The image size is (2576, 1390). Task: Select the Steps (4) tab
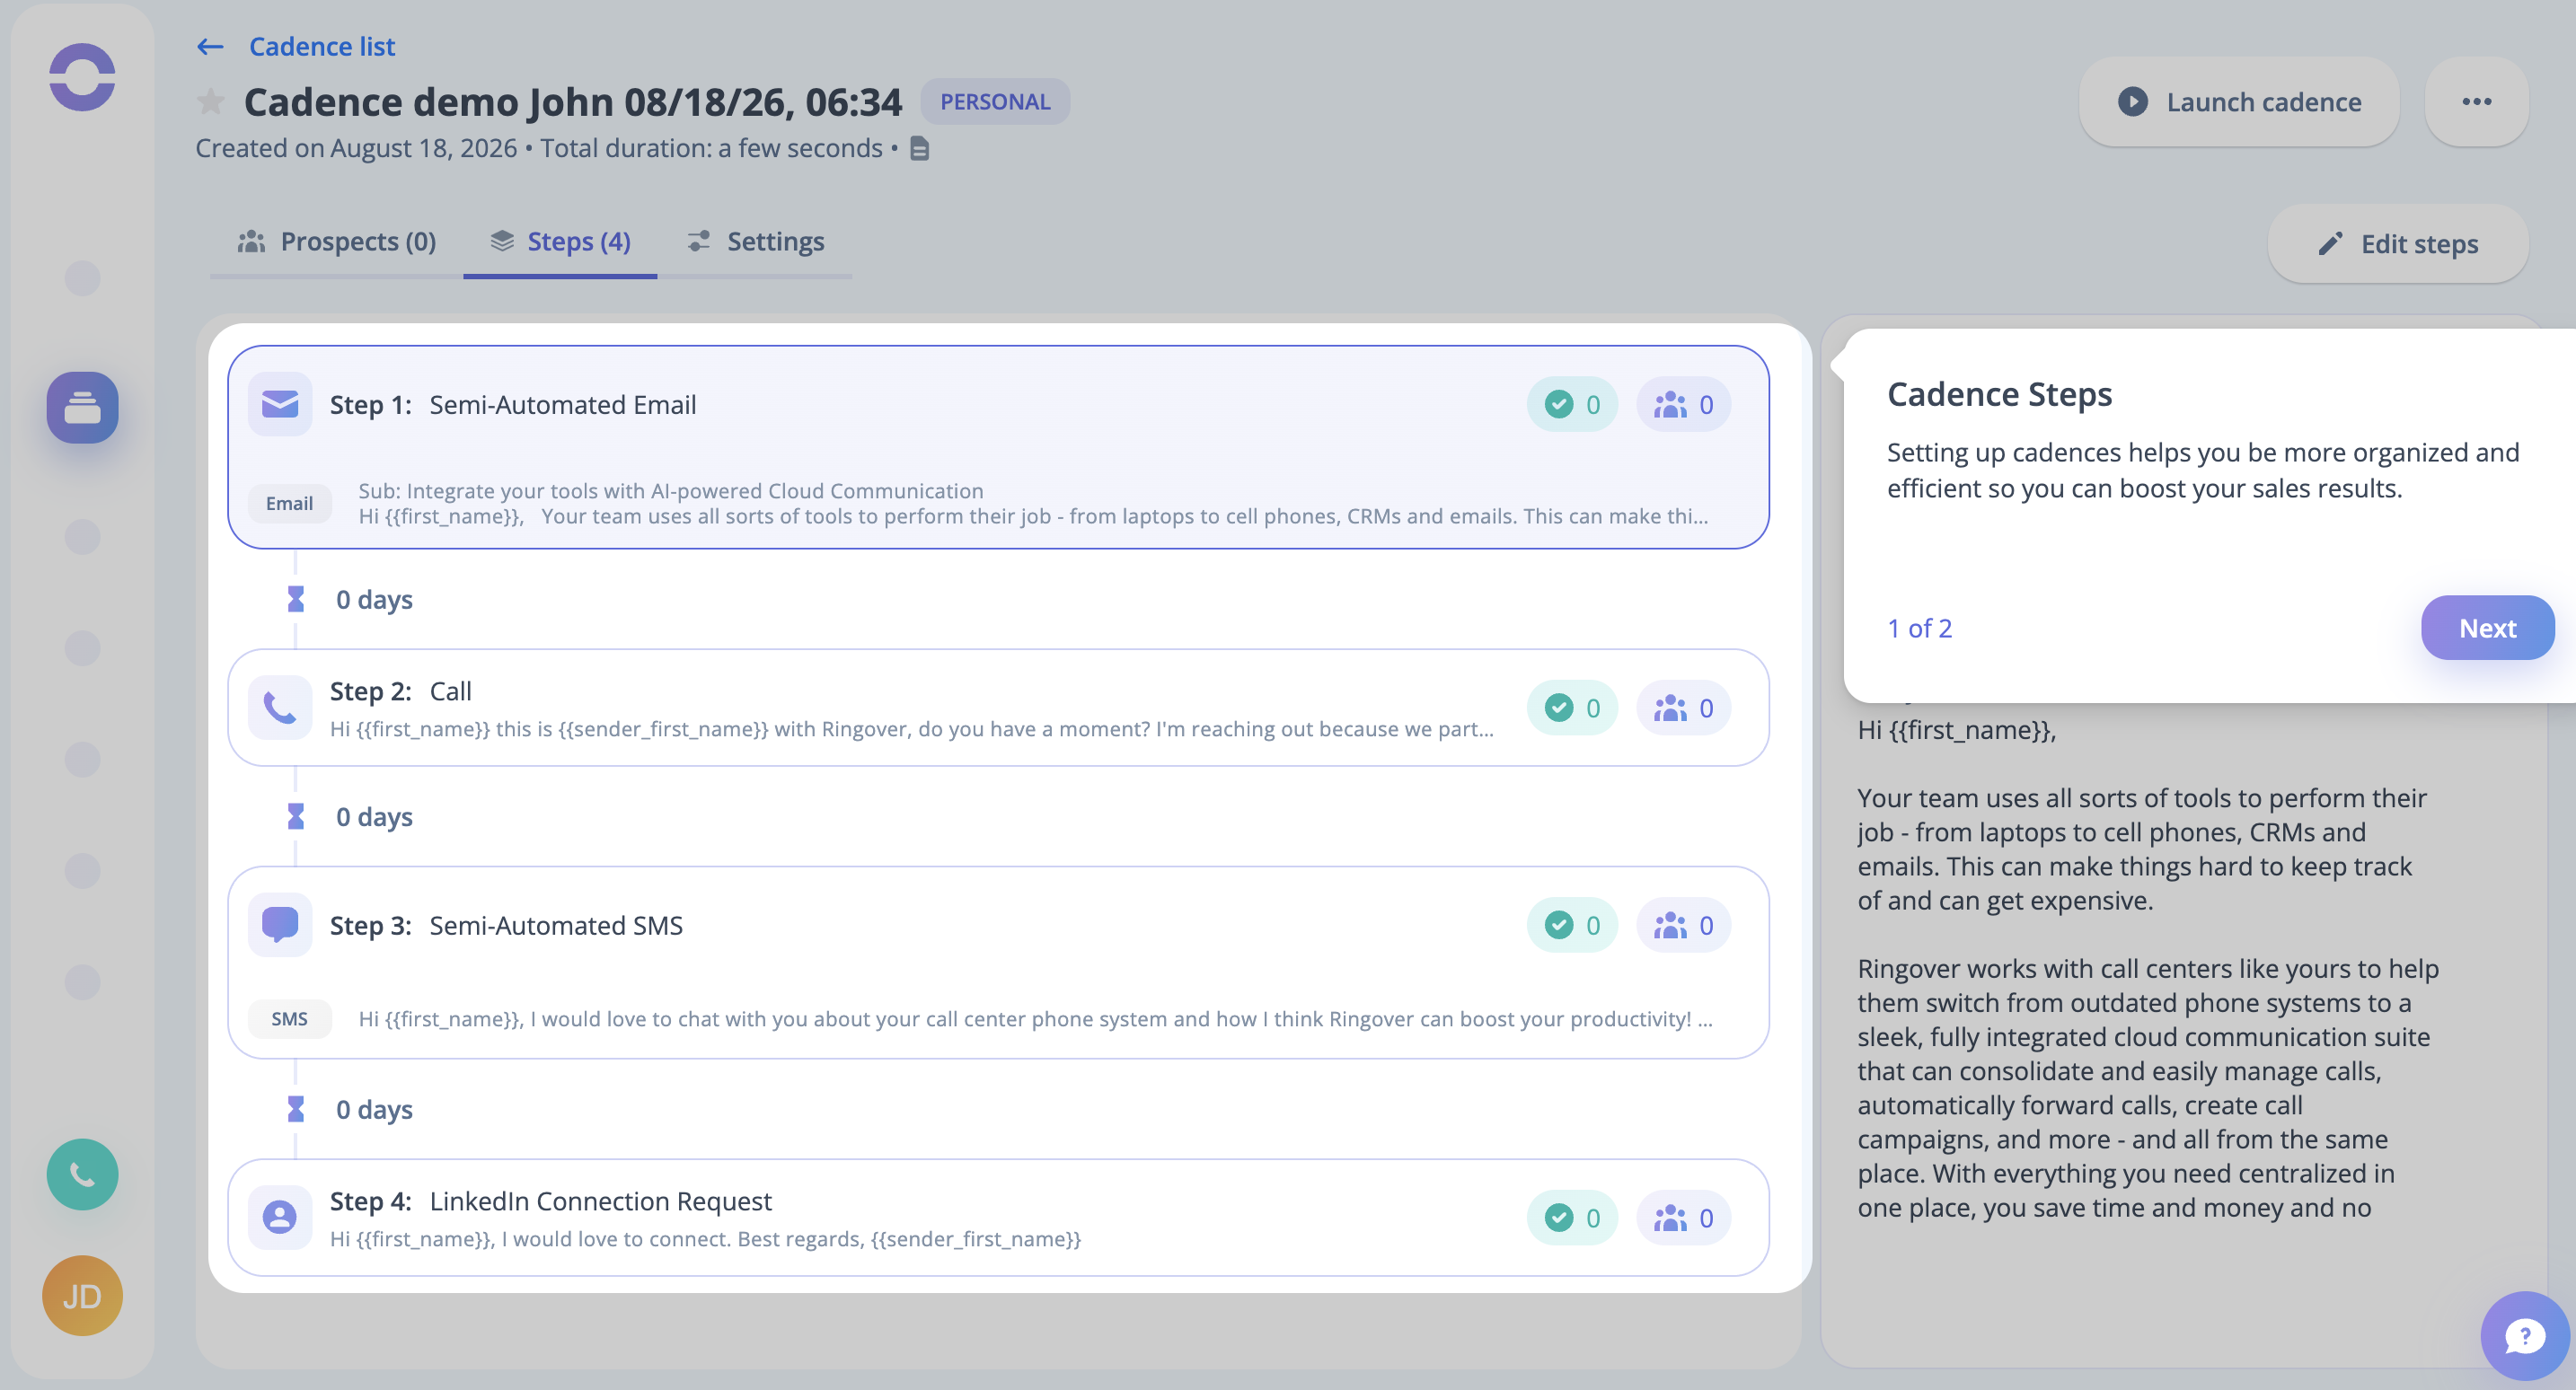click(x=560, y=242)
